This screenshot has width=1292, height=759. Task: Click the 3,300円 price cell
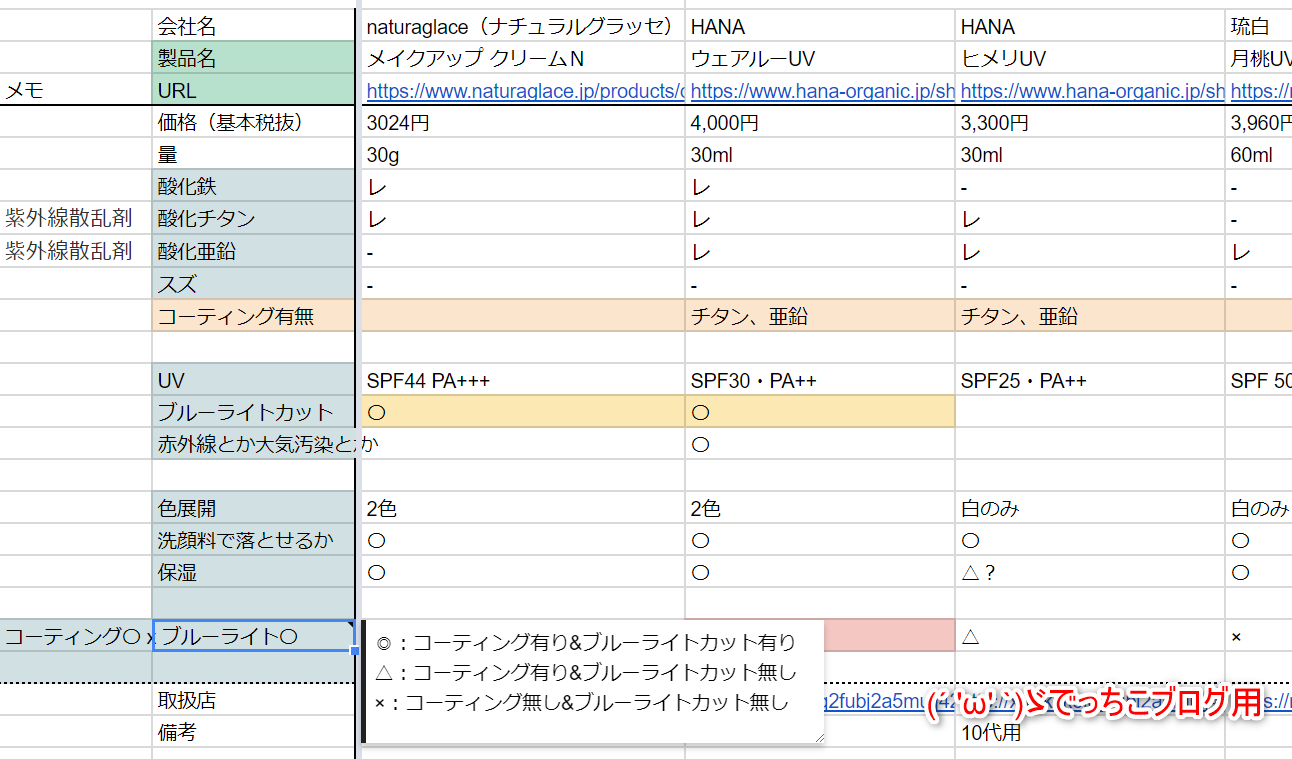[x=1090, y=123]
